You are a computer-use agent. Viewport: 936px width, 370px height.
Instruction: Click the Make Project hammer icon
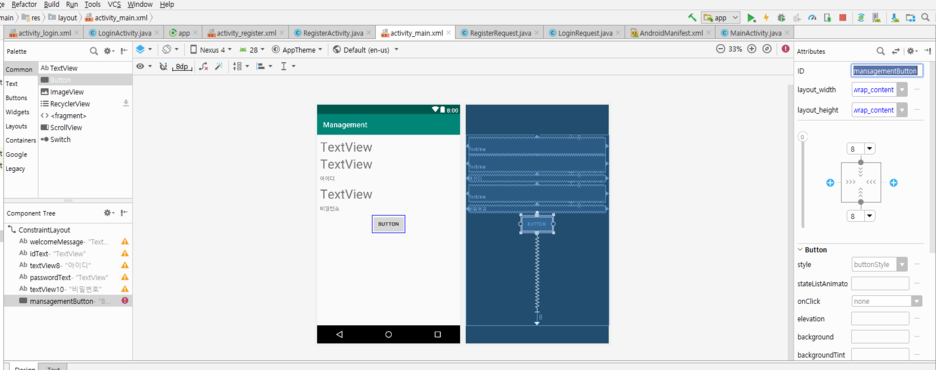click(x=692, y=18)
